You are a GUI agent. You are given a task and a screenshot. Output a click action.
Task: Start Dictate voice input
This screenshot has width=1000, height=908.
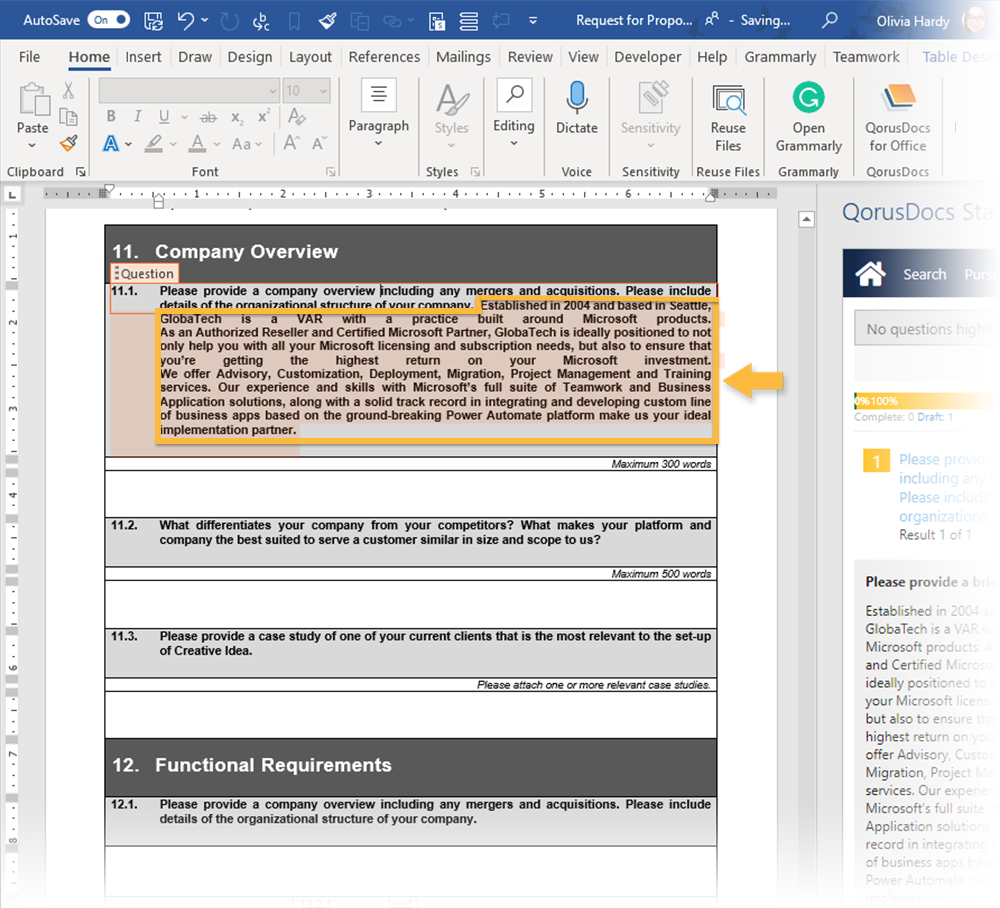pyautogui.click(x=577, y=108)
